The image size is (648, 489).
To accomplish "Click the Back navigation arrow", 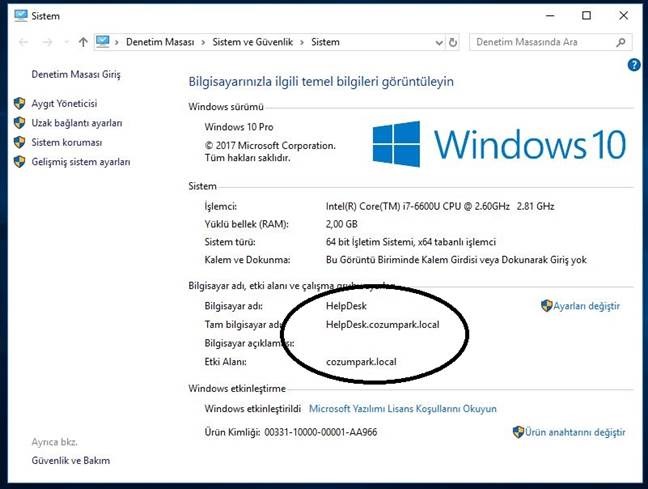I will 24,42.
